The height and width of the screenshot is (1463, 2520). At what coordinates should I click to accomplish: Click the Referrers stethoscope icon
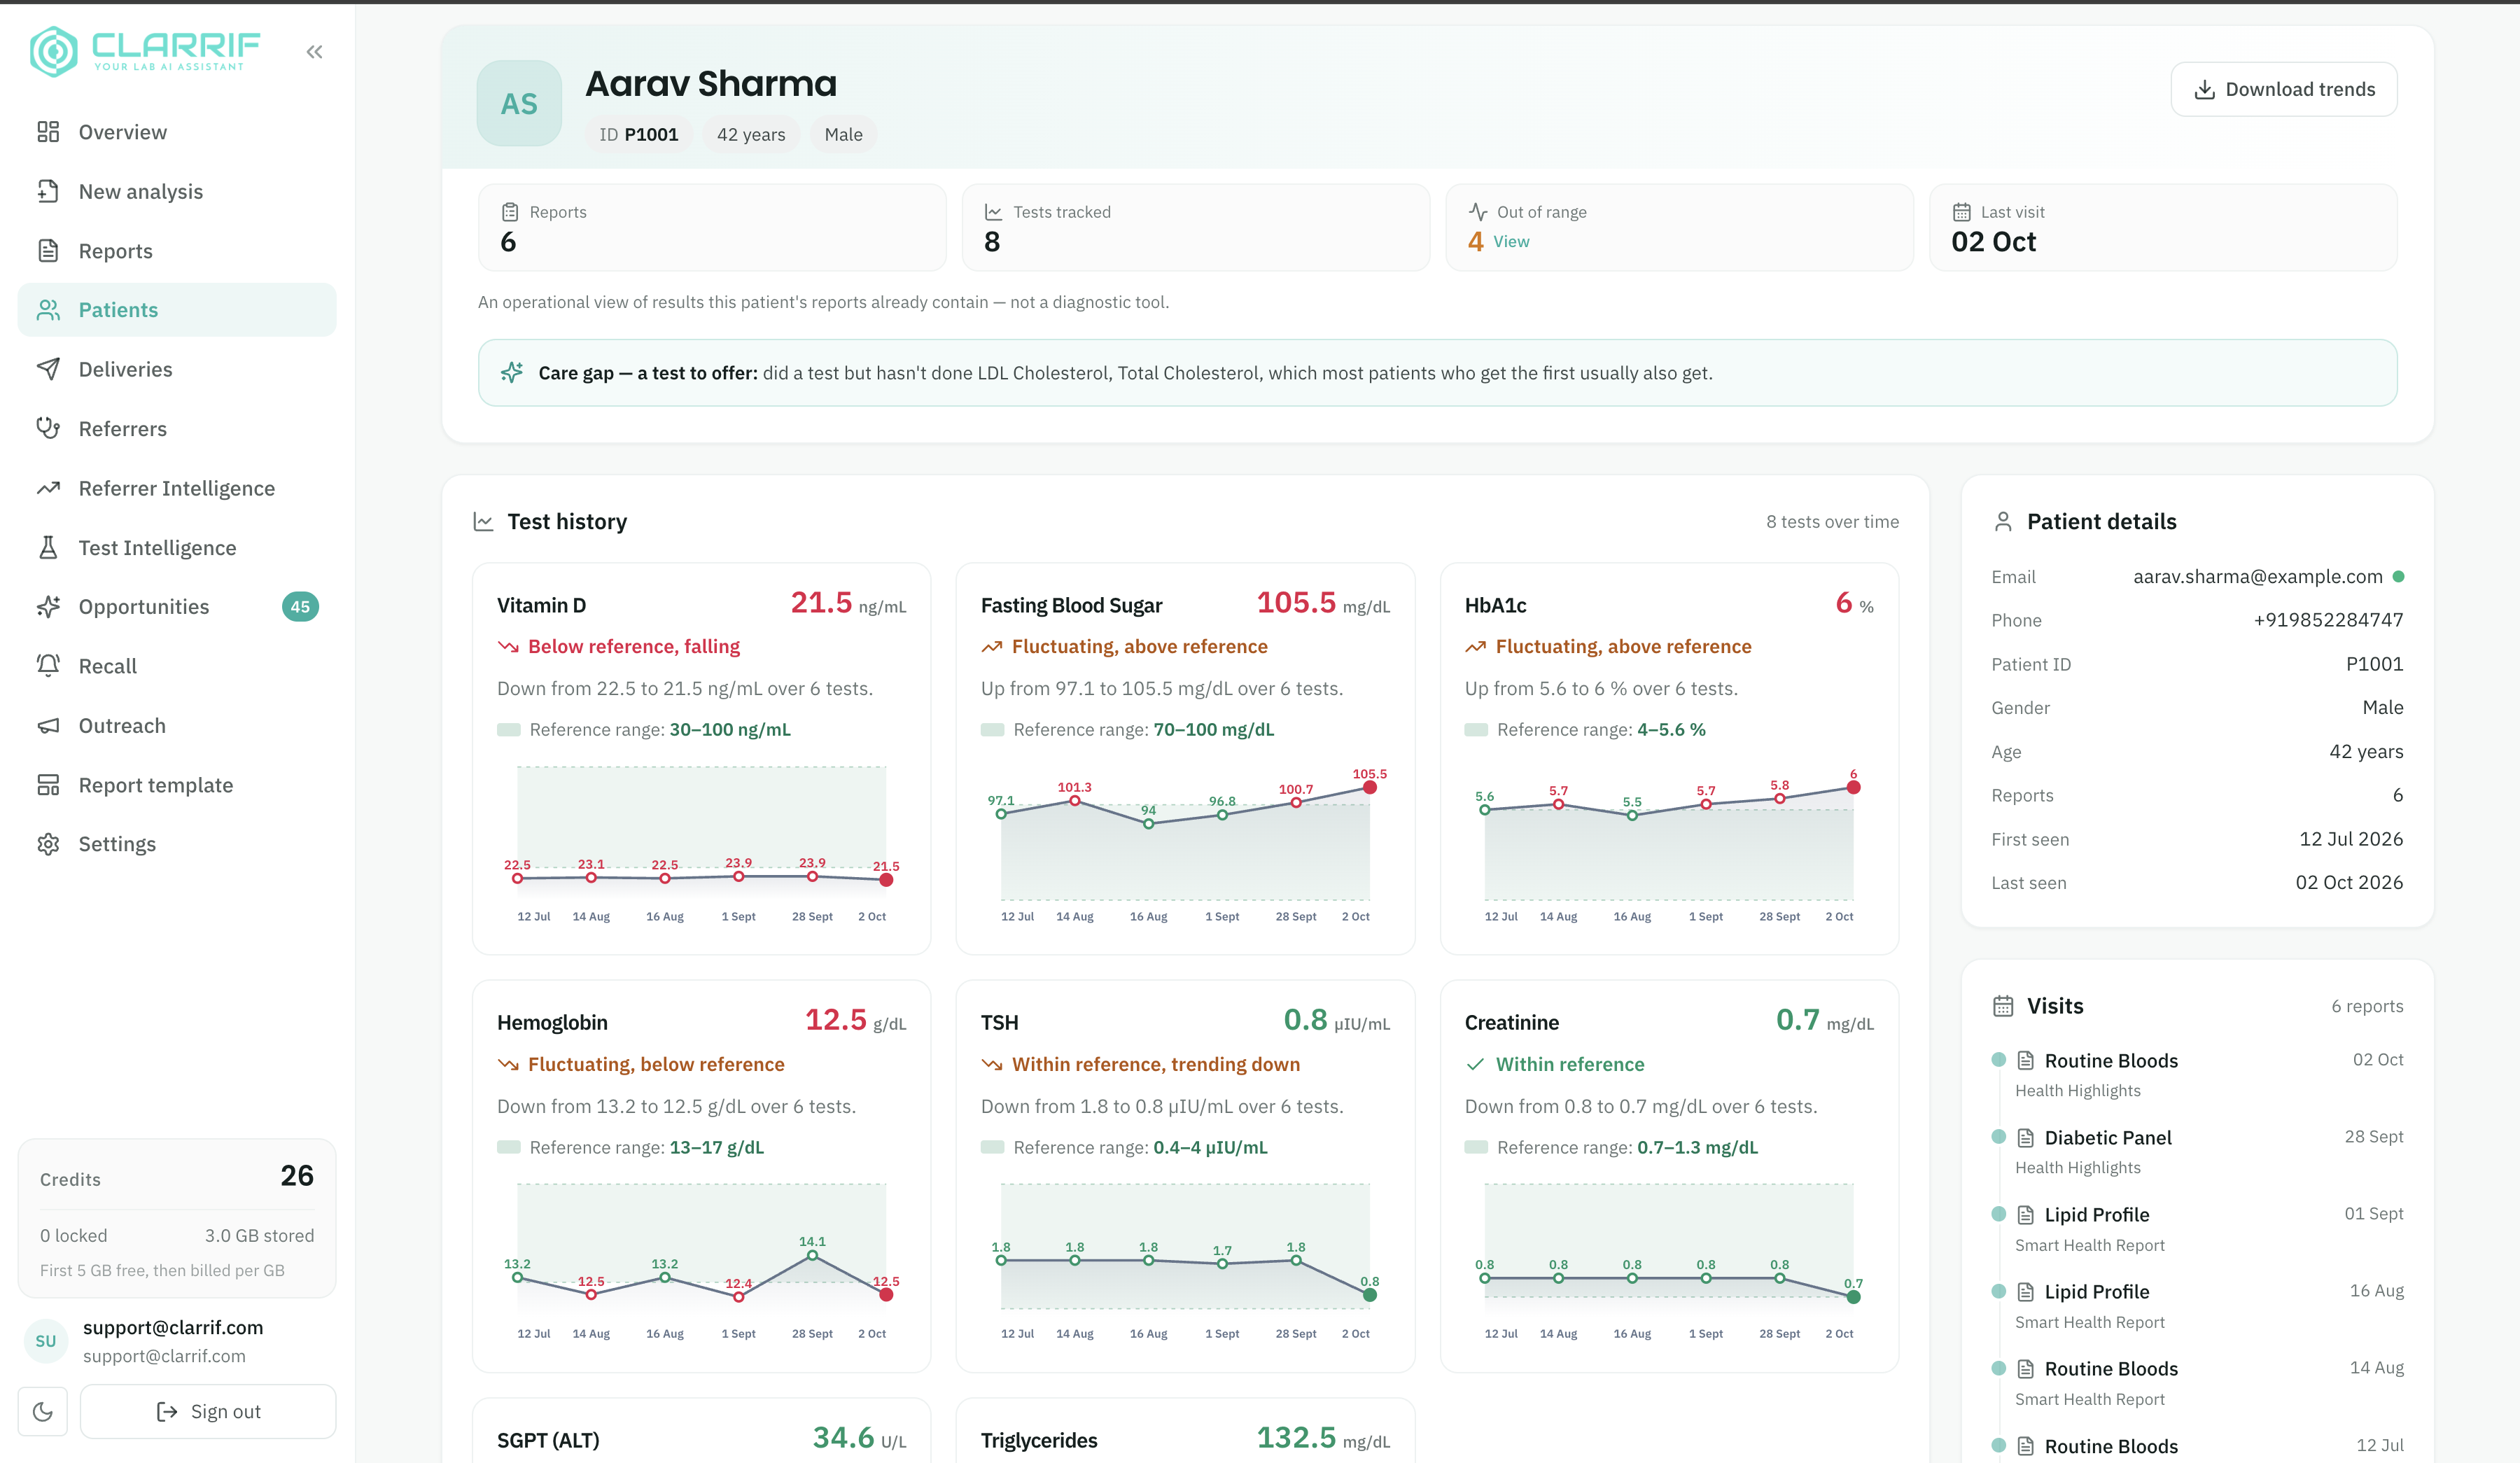click(x=48, y=428)
